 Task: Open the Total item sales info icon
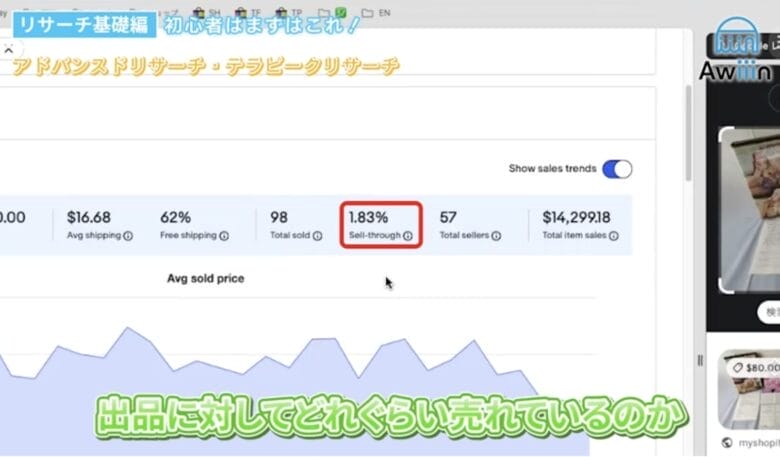click(613, 236)
